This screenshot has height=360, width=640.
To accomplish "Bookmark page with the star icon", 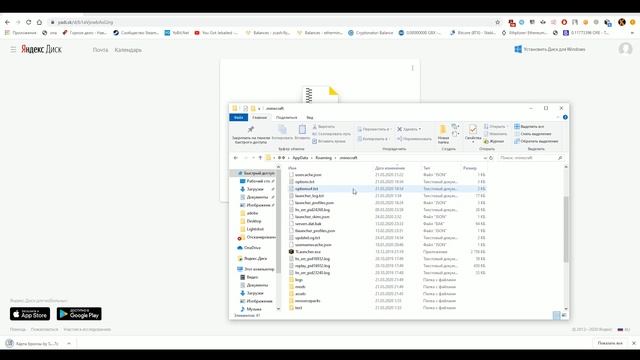I will coord(498,22).
